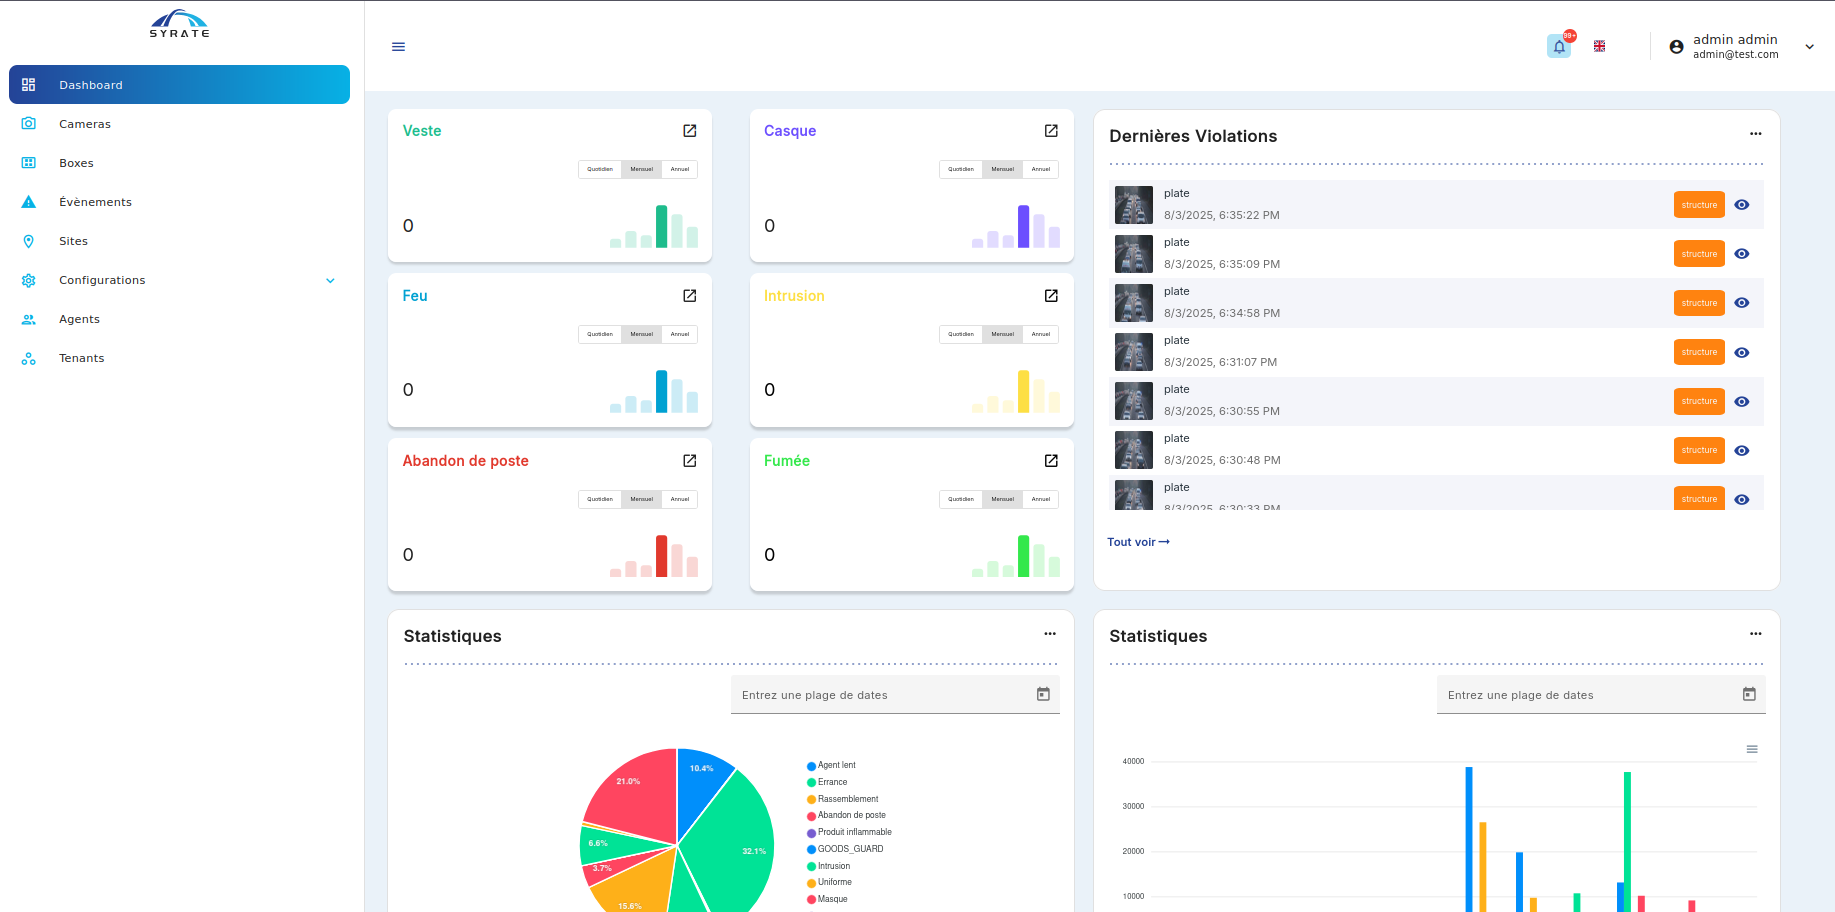The height and width of the screenshot is (912, 1835).
Task: Click the Cameras camera icon
Action: pyautogui.click(x=29, y=124)
